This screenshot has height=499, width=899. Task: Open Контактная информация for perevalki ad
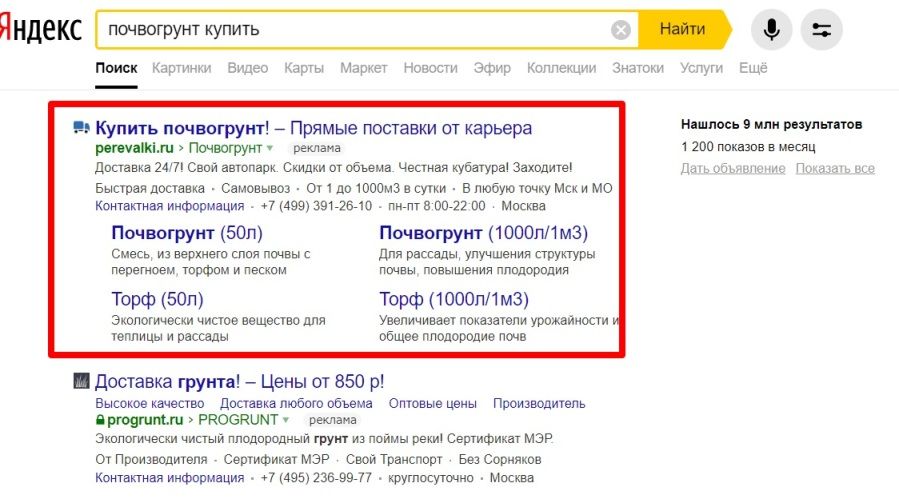coord(170,206)
